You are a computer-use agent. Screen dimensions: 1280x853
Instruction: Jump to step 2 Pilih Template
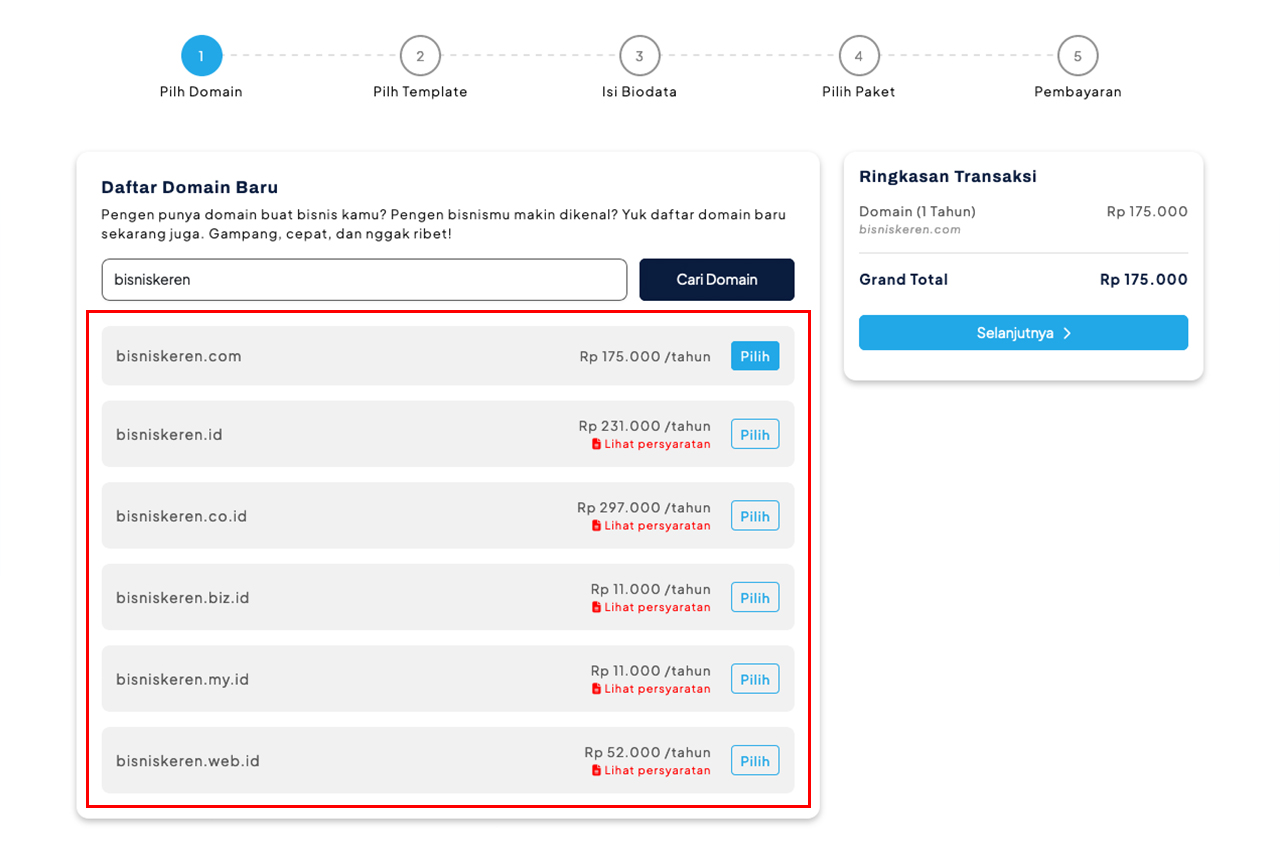pos(420,56)
